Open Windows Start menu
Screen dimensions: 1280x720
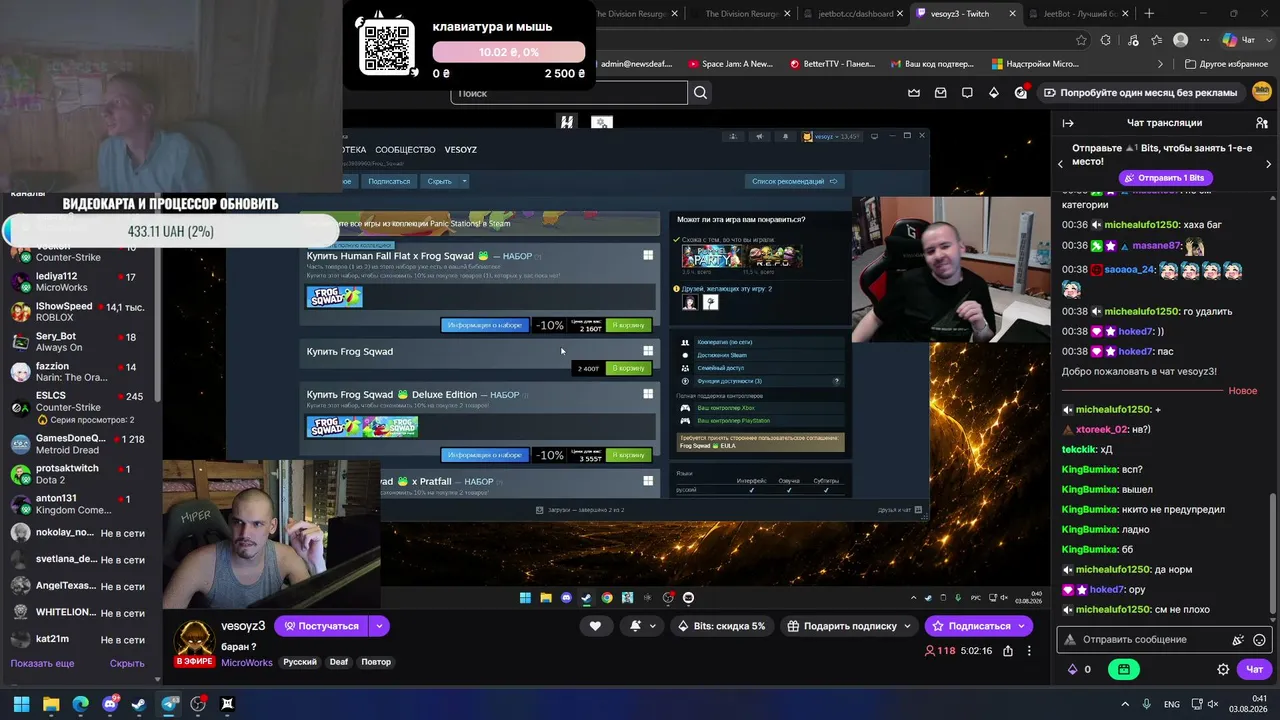pyautogui.click(x=21, y=704)
